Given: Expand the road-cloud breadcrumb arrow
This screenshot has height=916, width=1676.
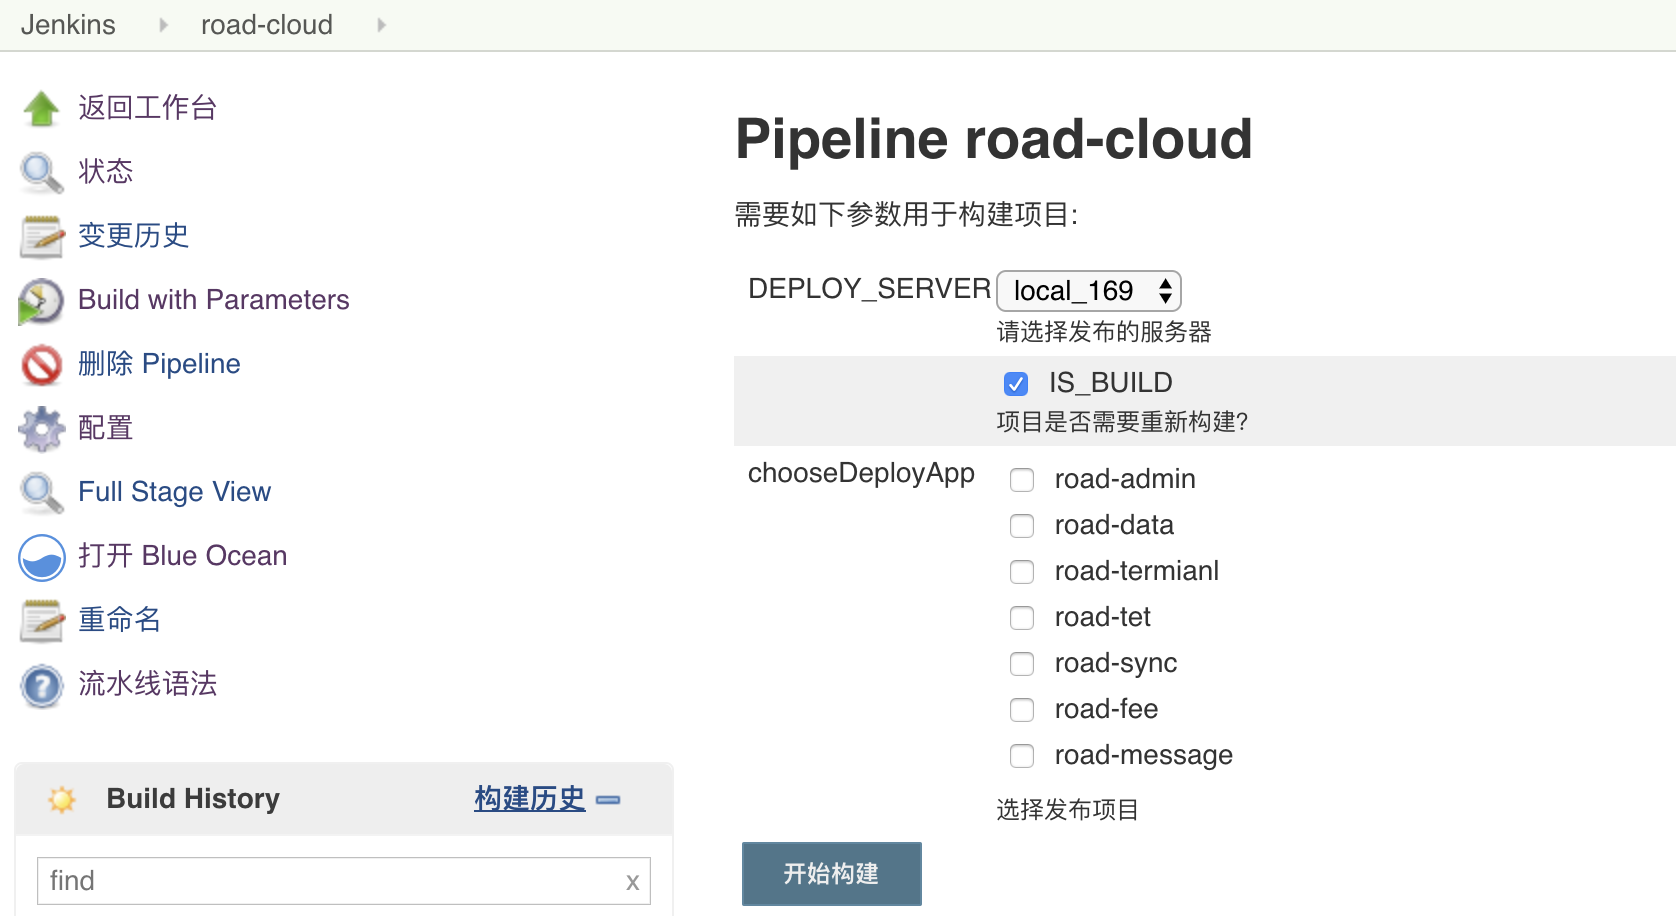Looking at the screenshot, I should coord(381,25).
